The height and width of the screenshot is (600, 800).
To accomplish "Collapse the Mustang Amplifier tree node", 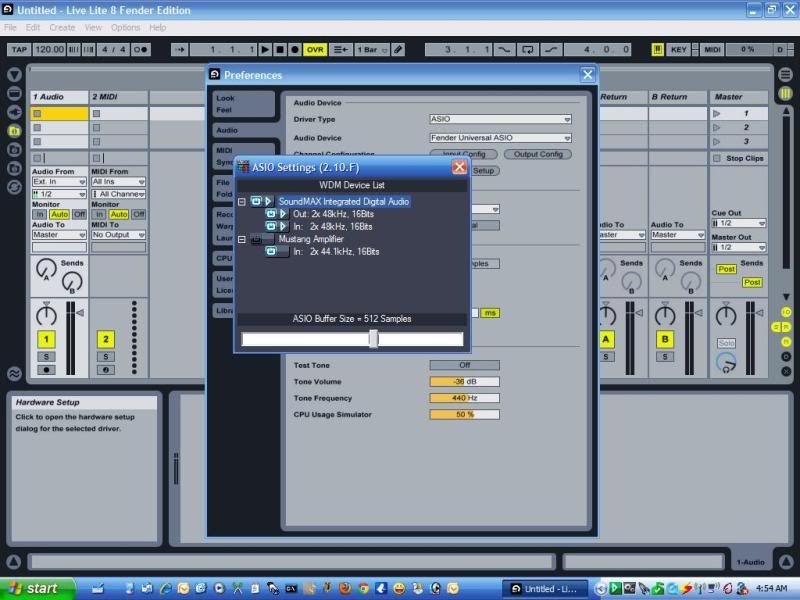I will pos(242,240).
